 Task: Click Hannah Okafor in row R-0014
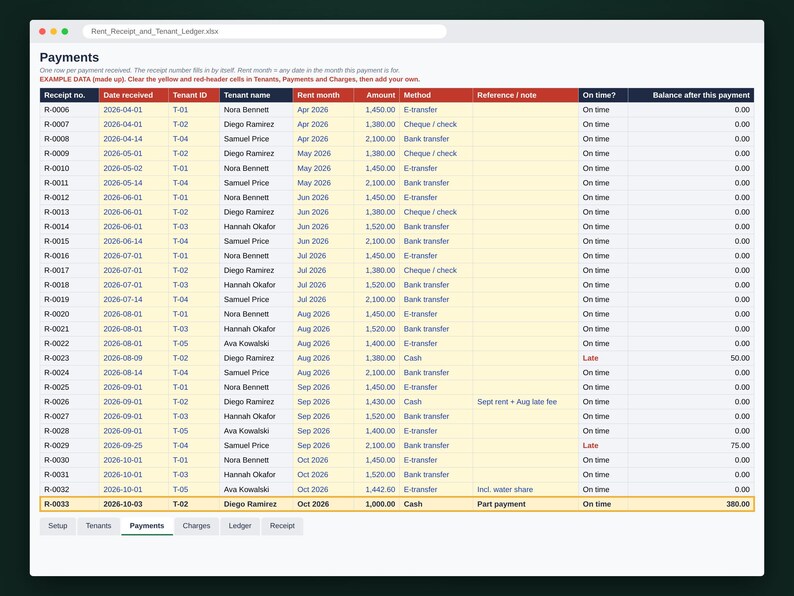[x=256, y=227]
